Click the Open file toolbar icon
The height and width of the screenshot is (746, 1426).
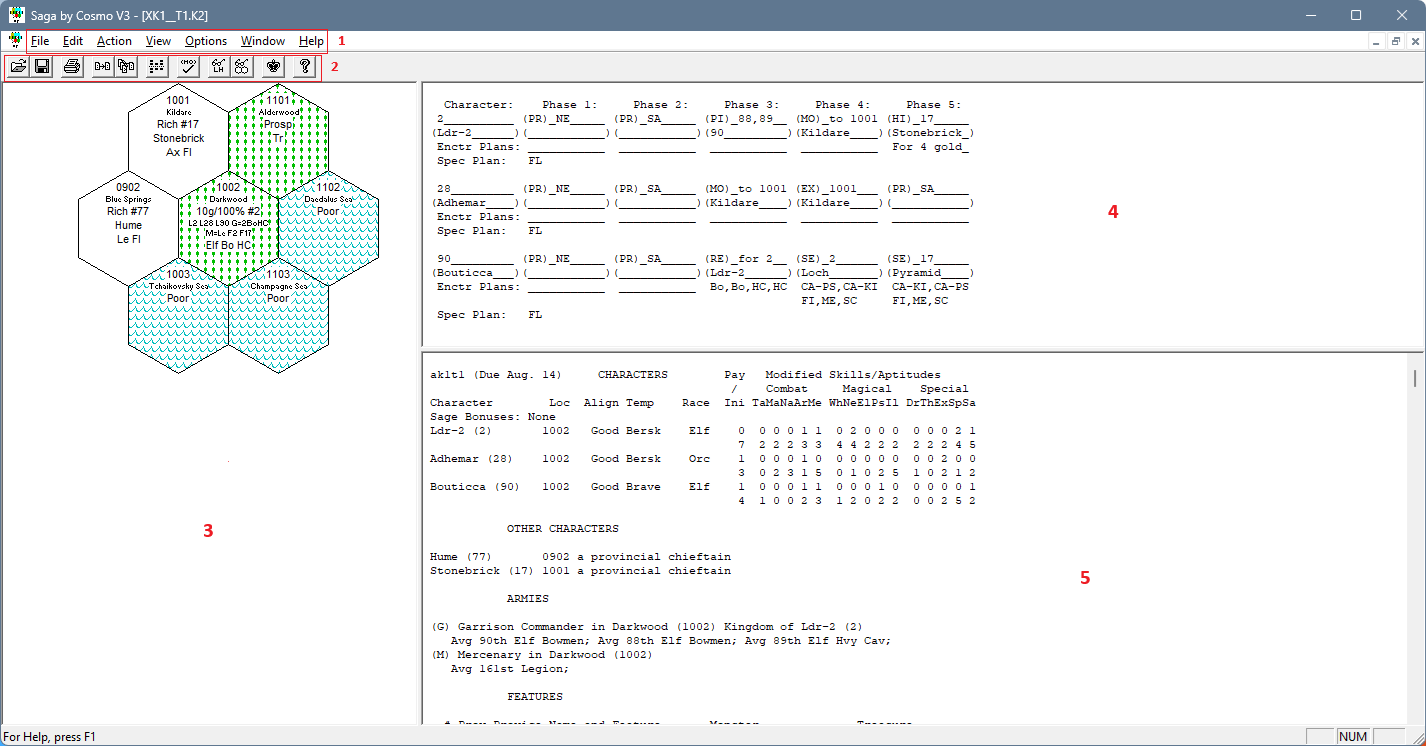click(18, 67)
